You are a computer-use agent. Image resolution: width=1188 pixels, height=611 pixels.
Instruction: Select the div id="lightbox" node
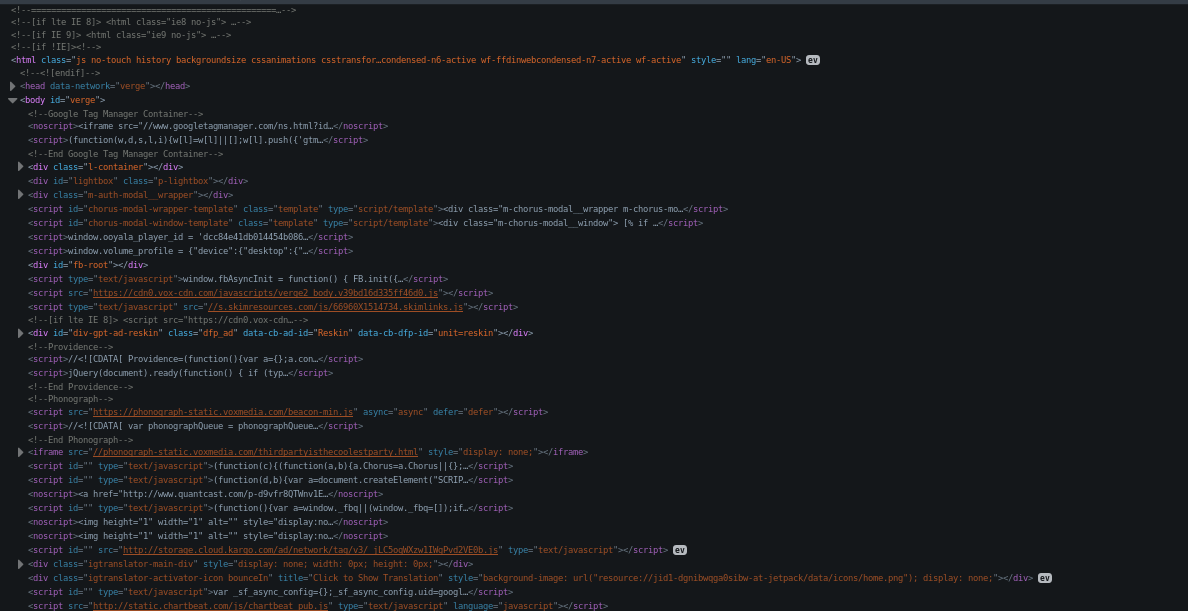click(x=138, y=181)
